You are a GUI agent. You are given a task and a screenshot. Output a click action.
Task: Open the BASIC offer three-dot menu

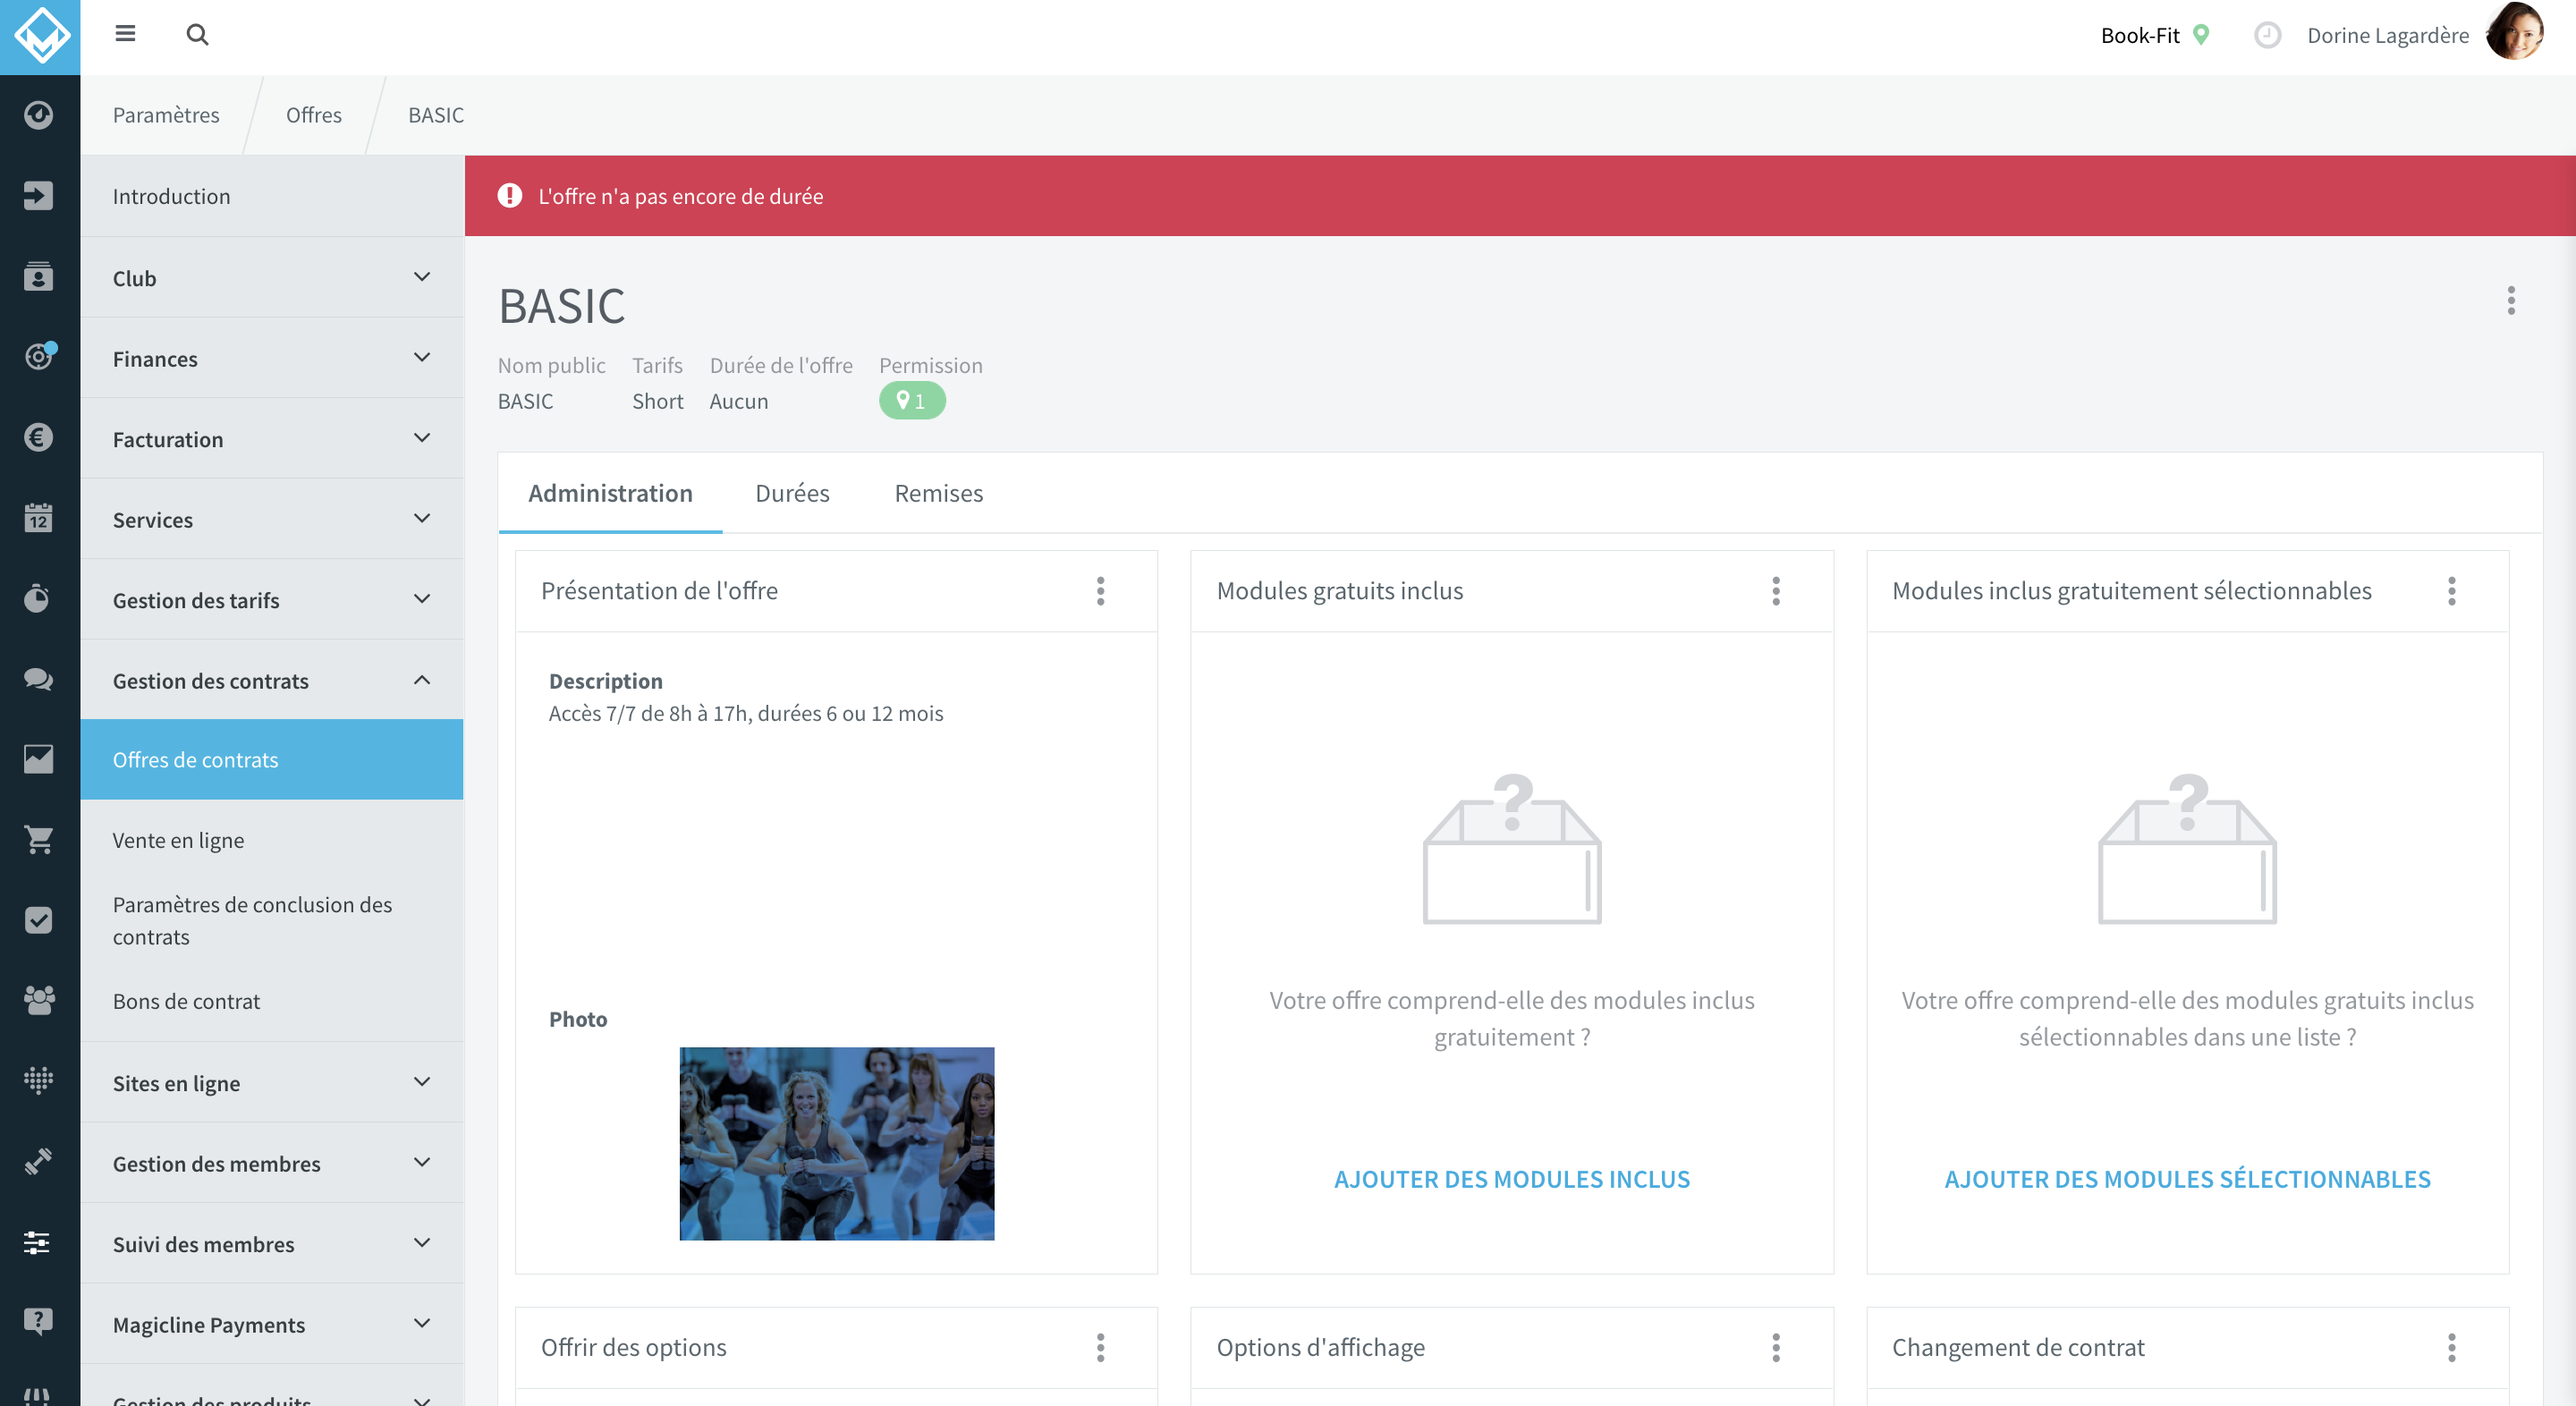pyautogui.click(x=2511, y=300)
